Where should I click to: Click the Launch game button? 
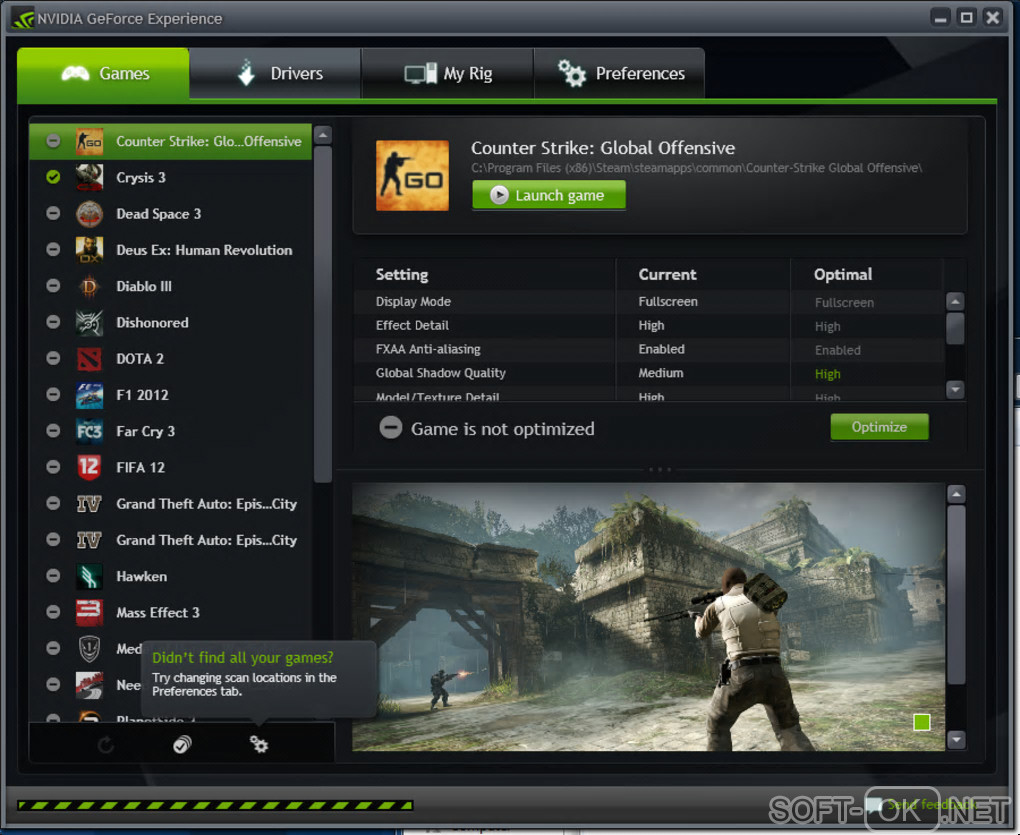(x=549, y=195)
